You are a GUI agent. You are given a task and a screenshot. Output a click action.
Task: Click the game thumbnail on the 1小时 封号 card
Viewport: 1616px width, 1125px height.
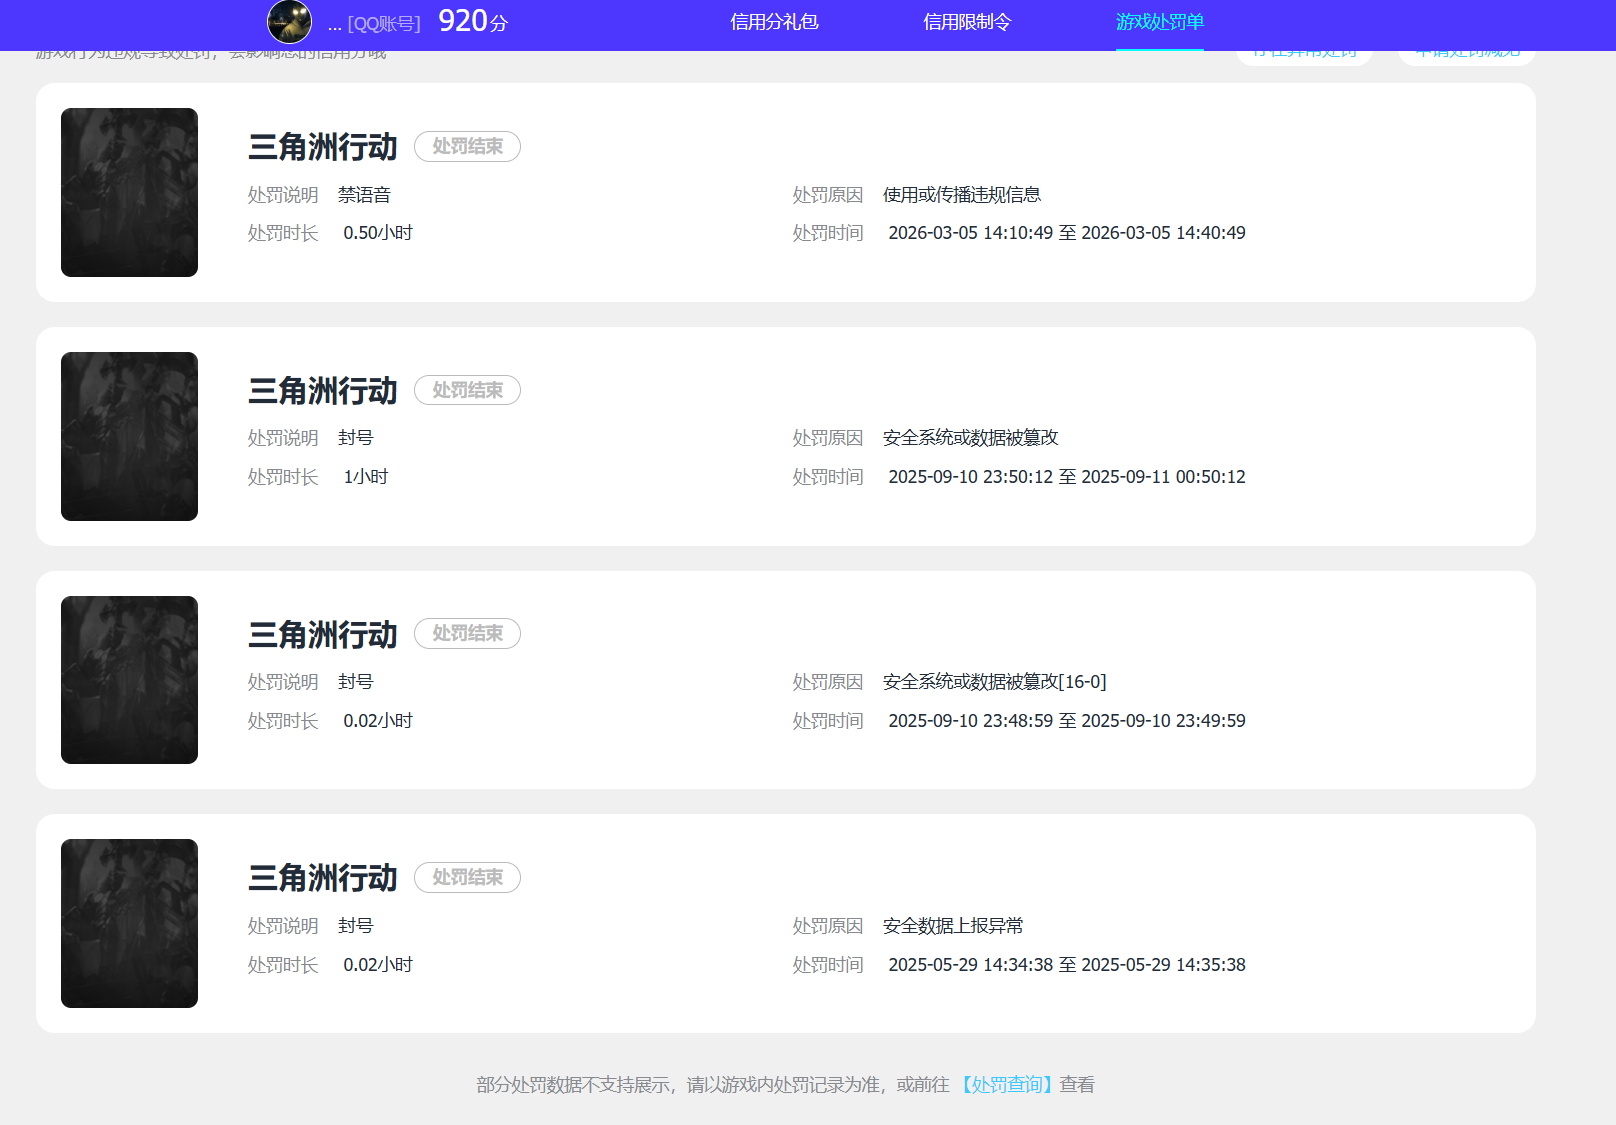129,436
